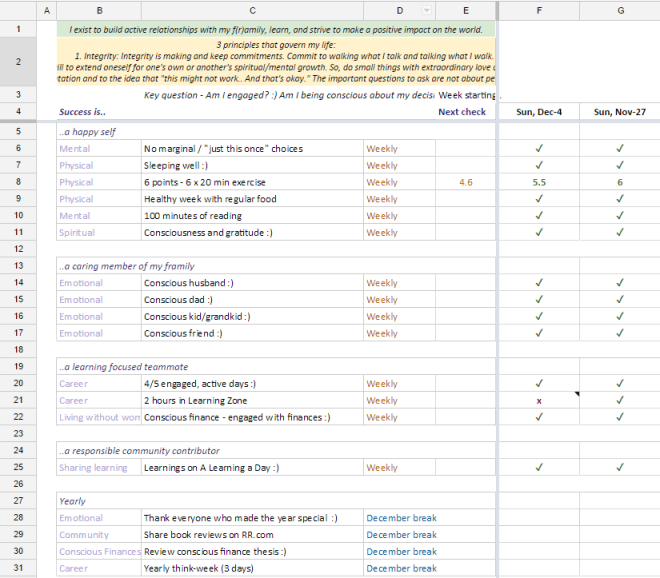Select the 5.5 exercise score cell
This screenshot has width=660, height=578.
pos(539,182)
